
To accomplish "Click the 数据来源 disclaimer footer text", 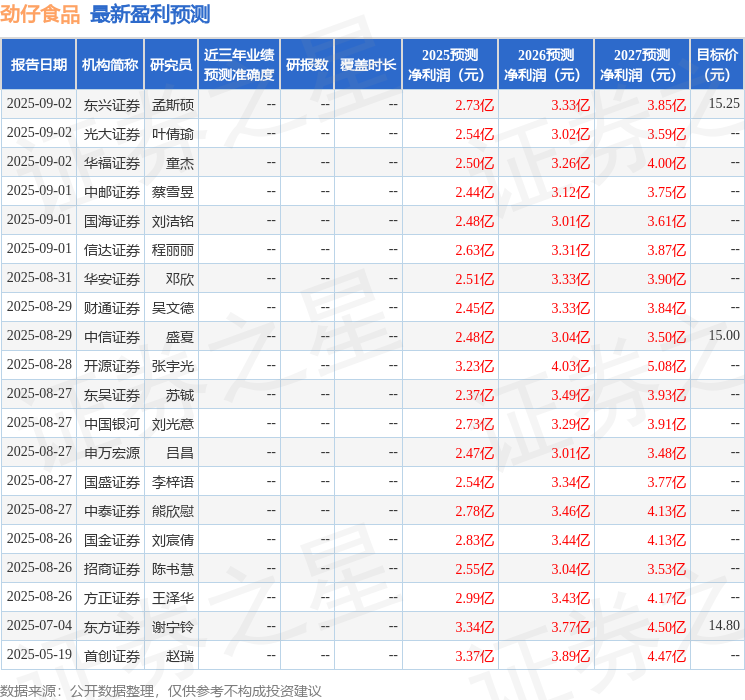I will coord(161,690).
